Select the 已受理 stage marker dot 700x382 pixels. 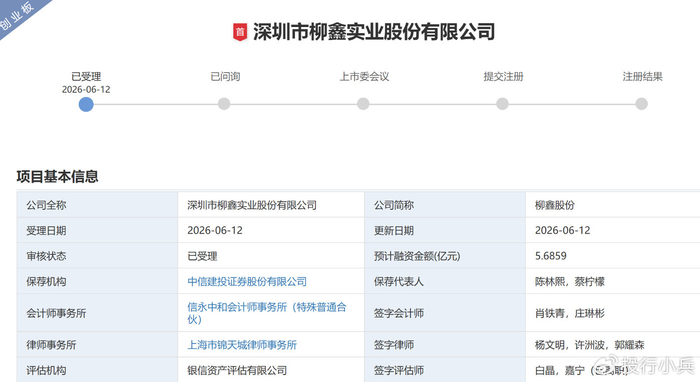coord(86,104)
